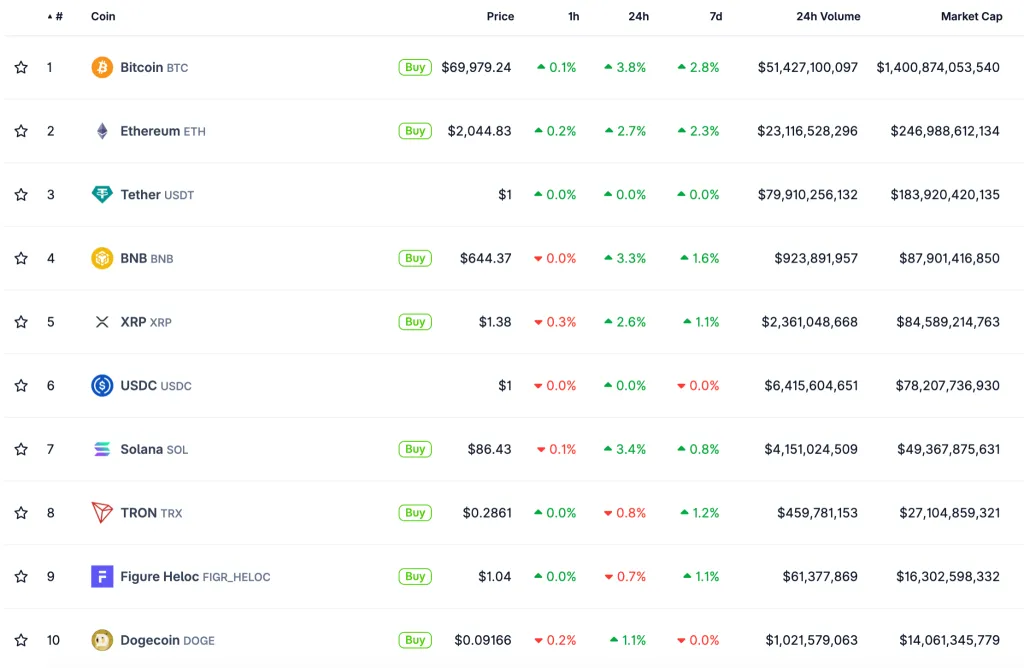Sort table by Market Cap header

click(x=971, y=16)
